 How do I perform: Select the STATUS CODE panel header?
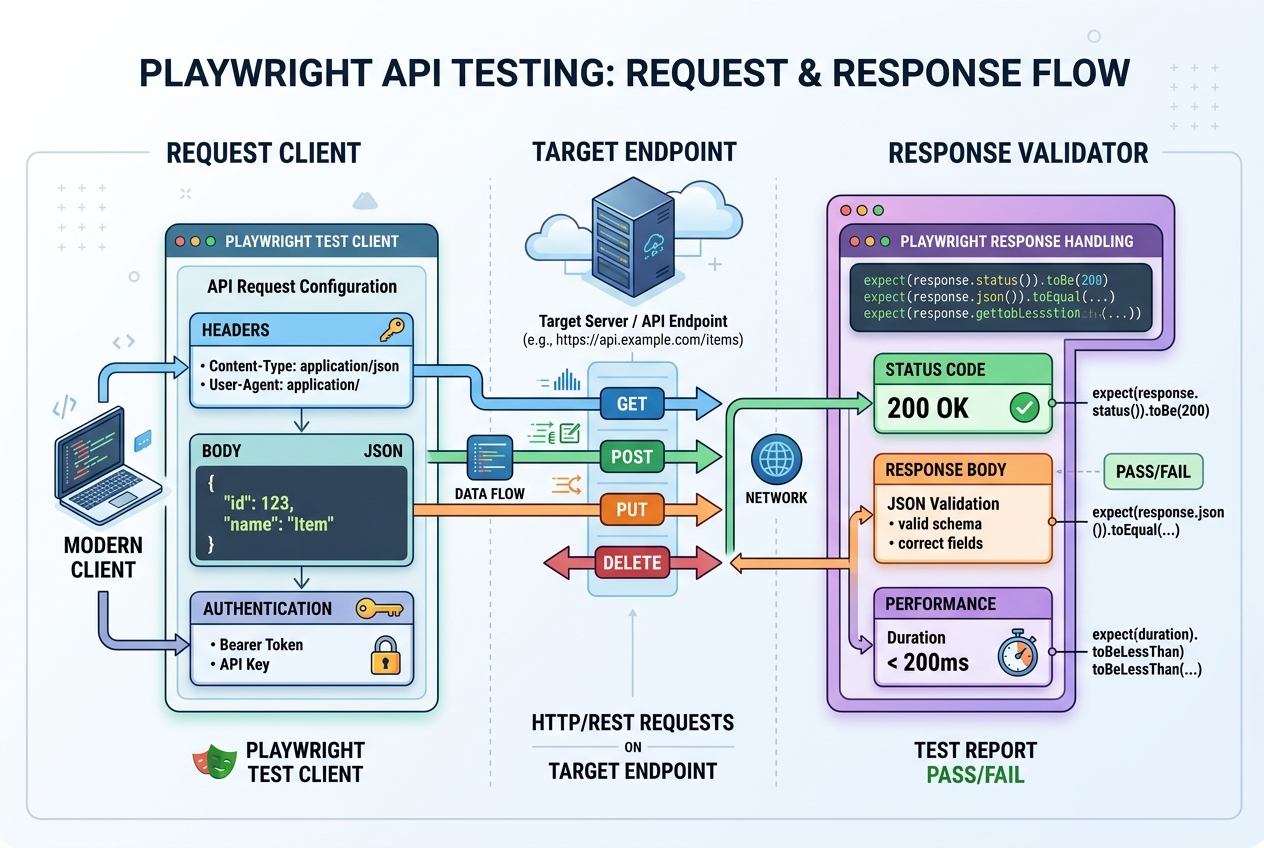[963, 370]
